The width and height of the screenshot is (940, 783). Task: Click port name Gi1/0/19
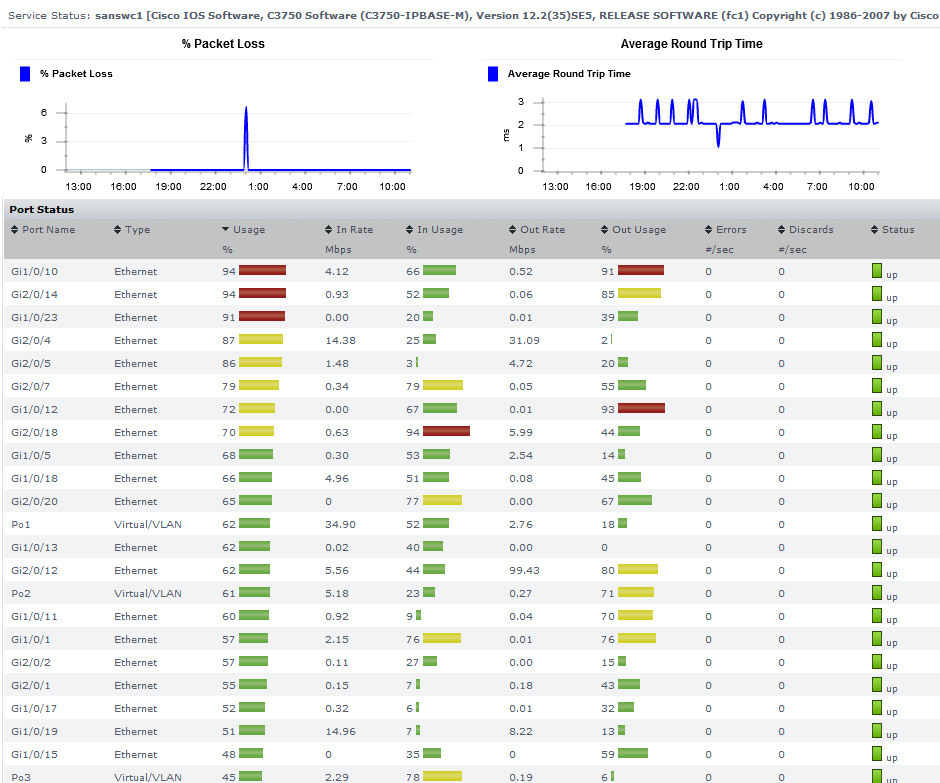(34, 731)
